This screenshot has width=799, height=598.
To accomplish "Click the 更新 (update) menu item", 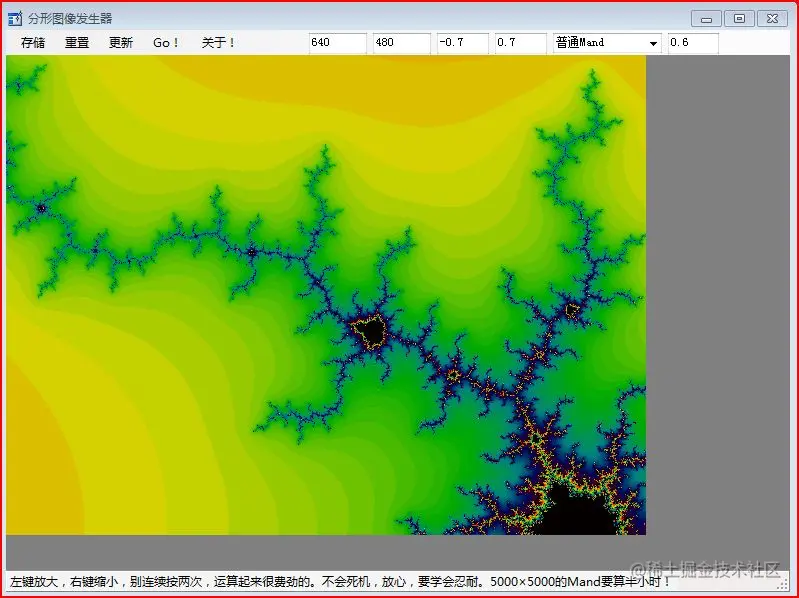I will coord(121,43).
